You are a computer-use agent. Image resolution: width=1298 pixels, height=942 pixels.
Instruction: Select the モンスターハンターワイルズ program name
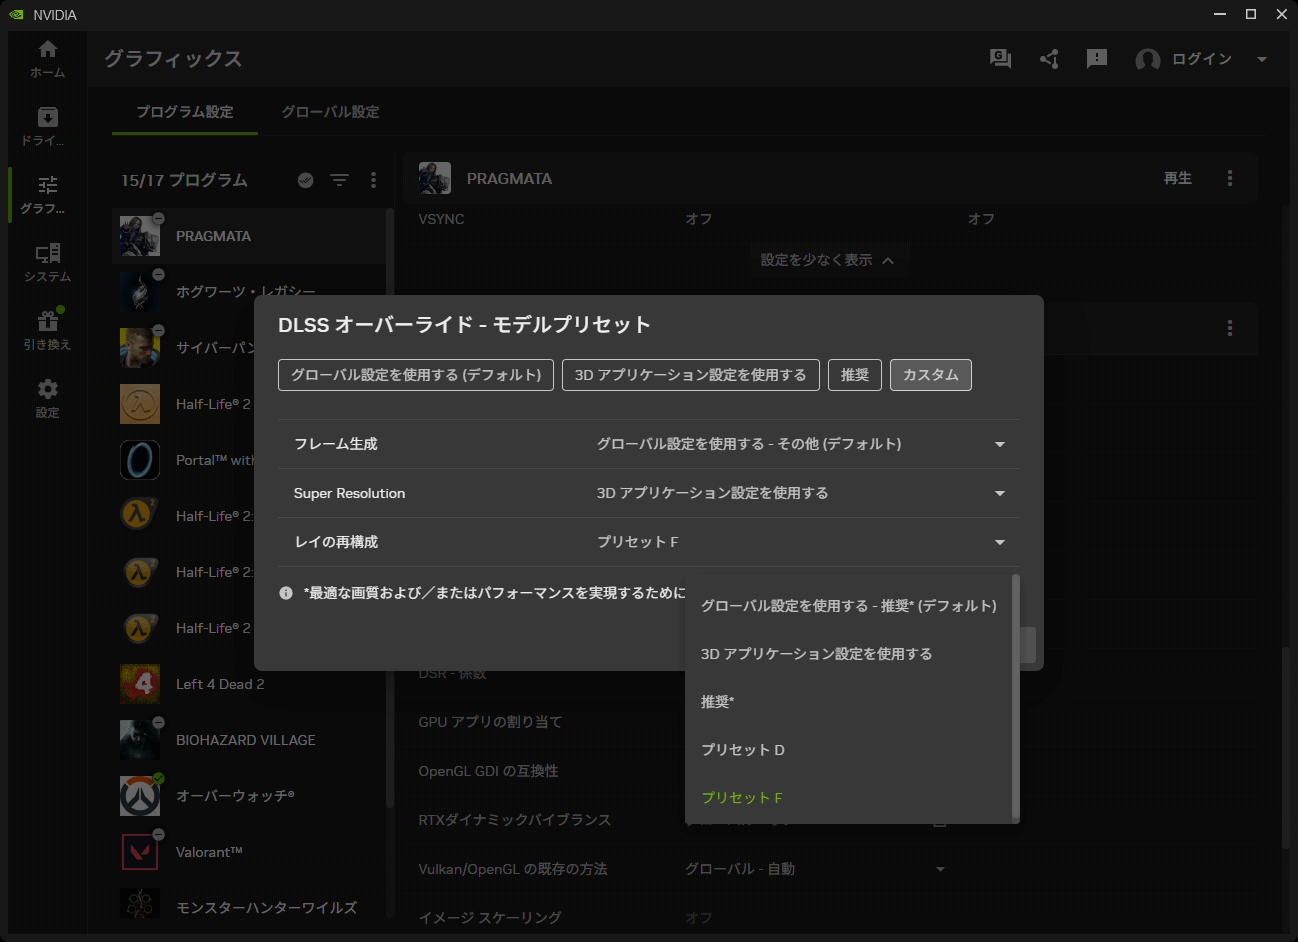point(266,908)
